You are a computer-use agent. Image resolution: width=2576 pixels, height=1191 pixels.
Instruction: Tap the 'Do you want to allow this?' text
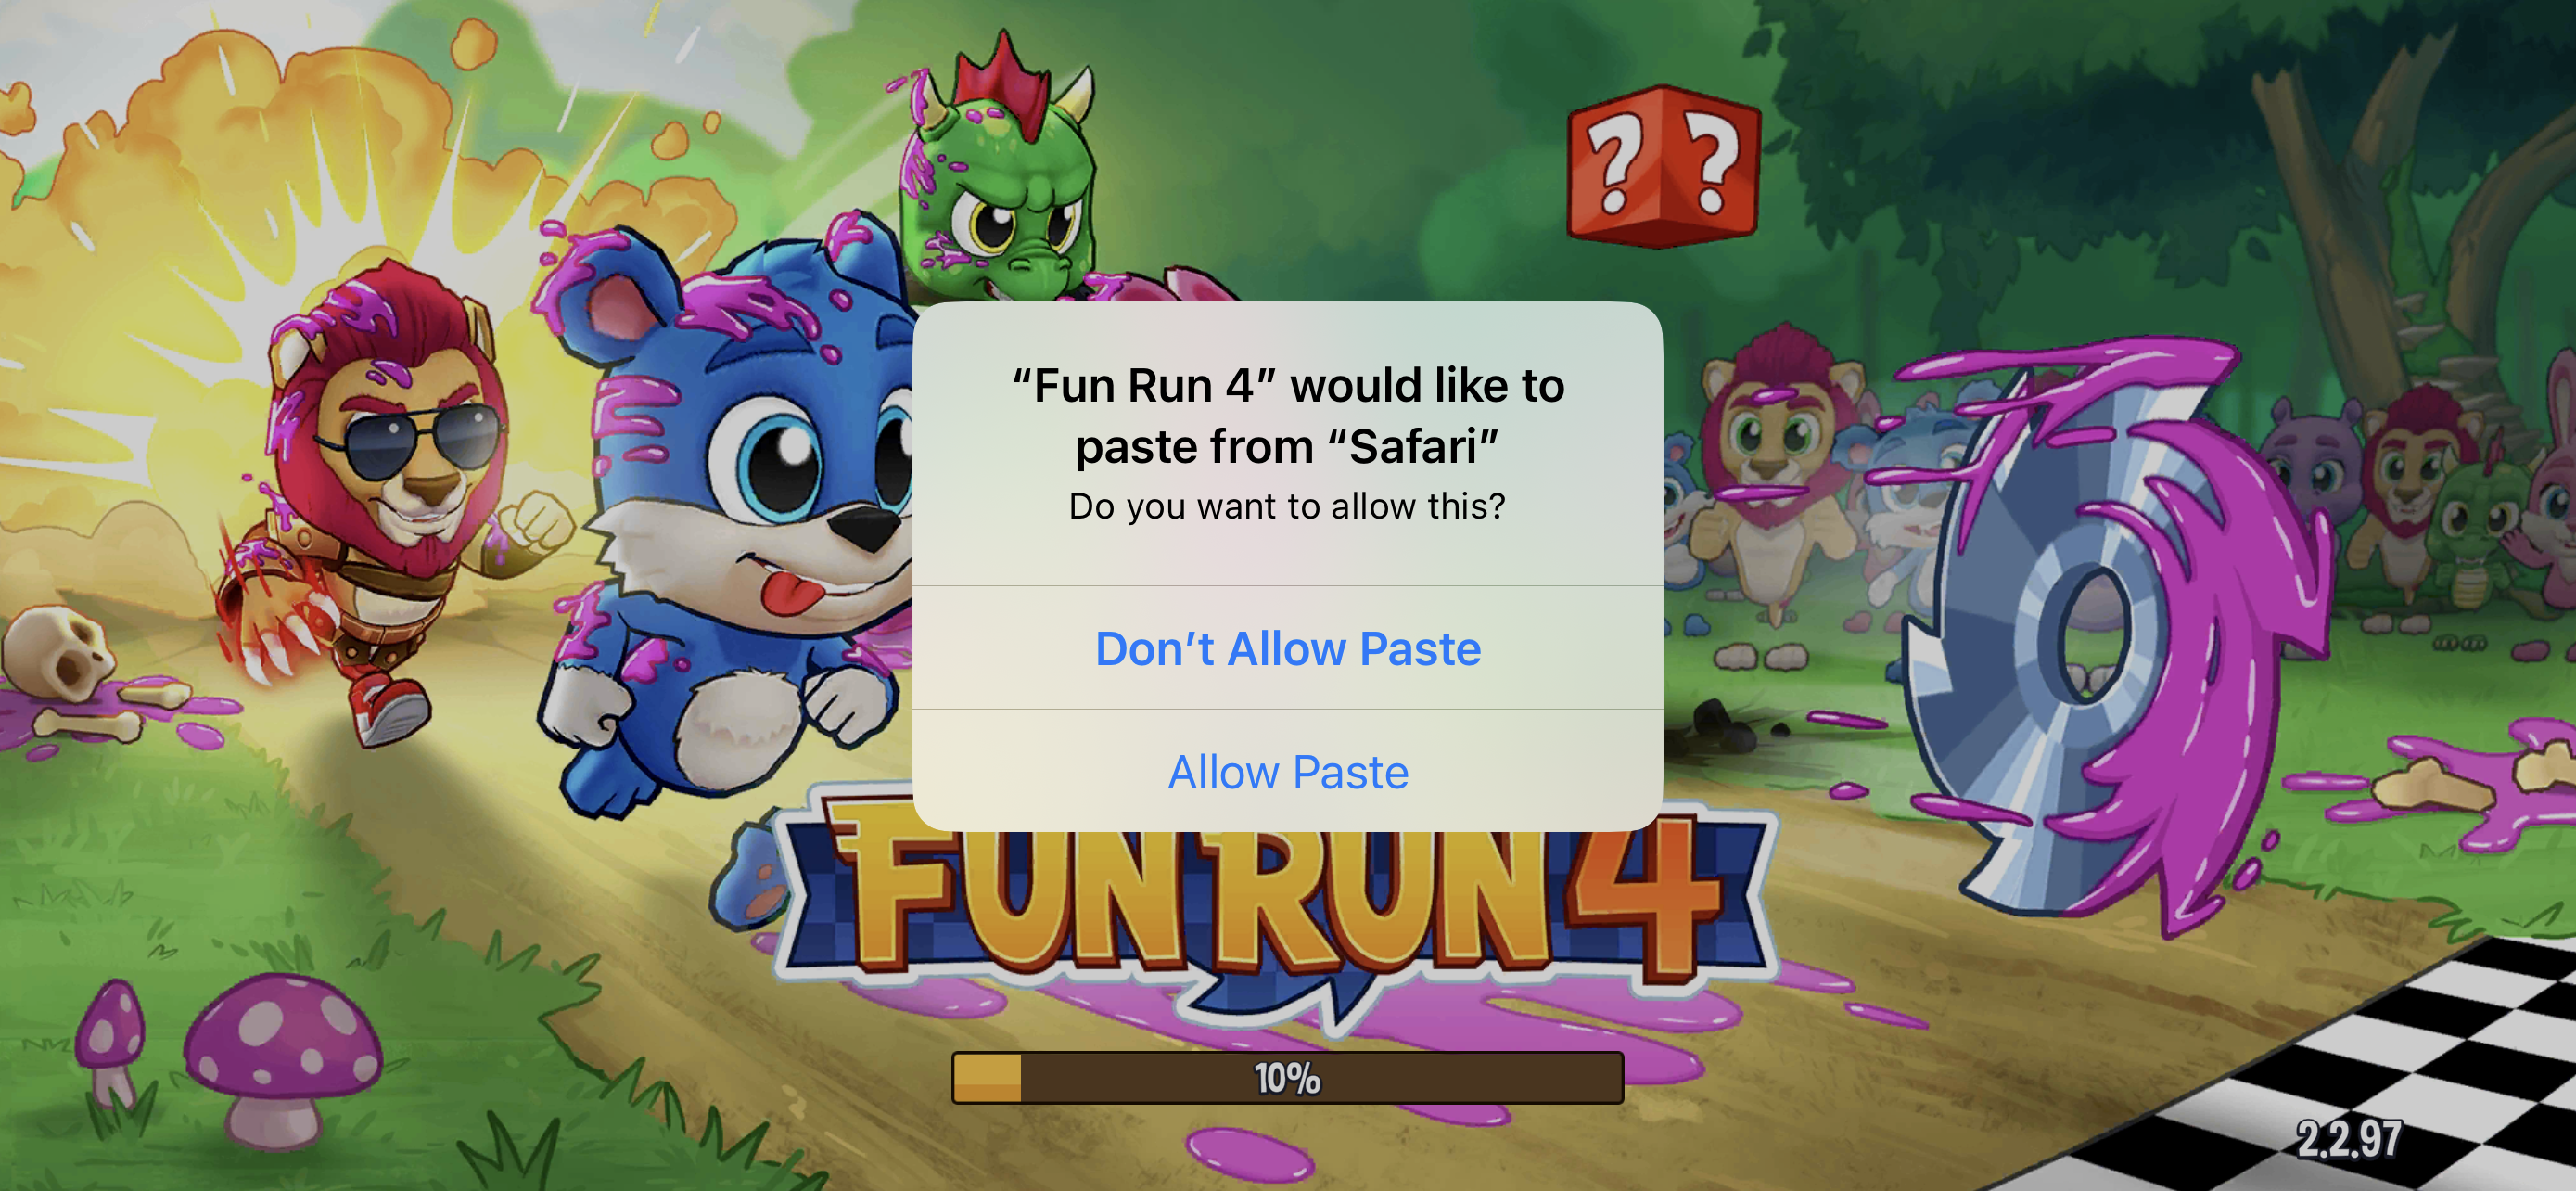tap(1288, 507)
